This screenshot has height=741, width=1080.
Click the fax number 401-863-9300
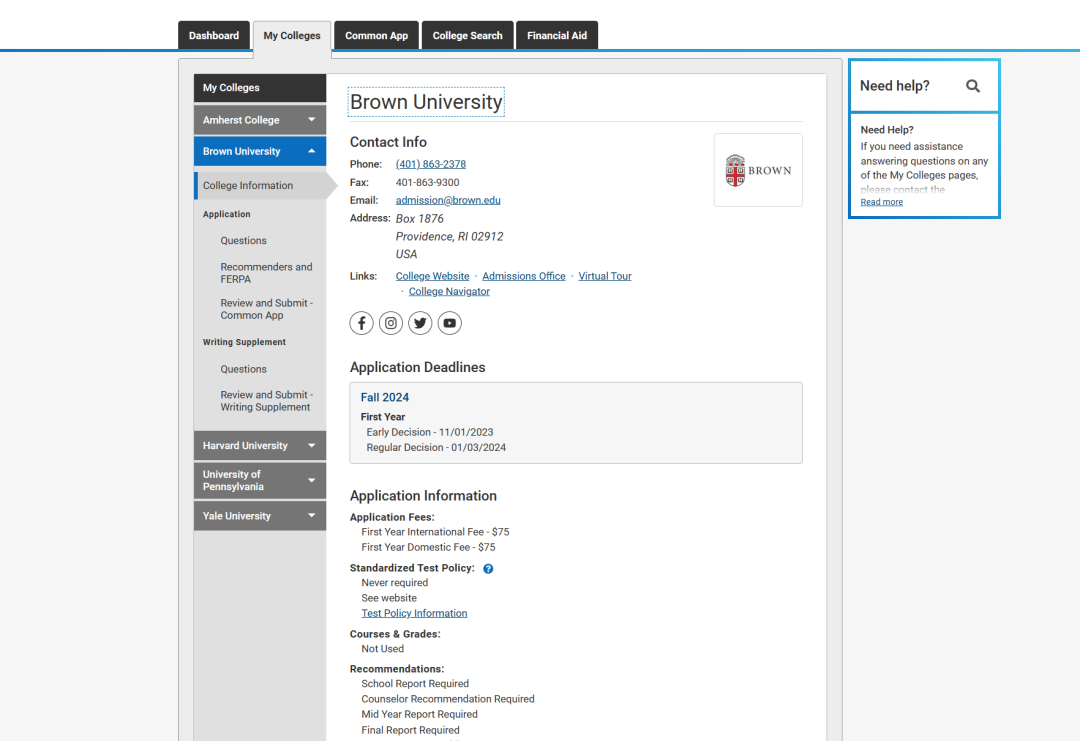pyautogui.click(x=427, y=182)
